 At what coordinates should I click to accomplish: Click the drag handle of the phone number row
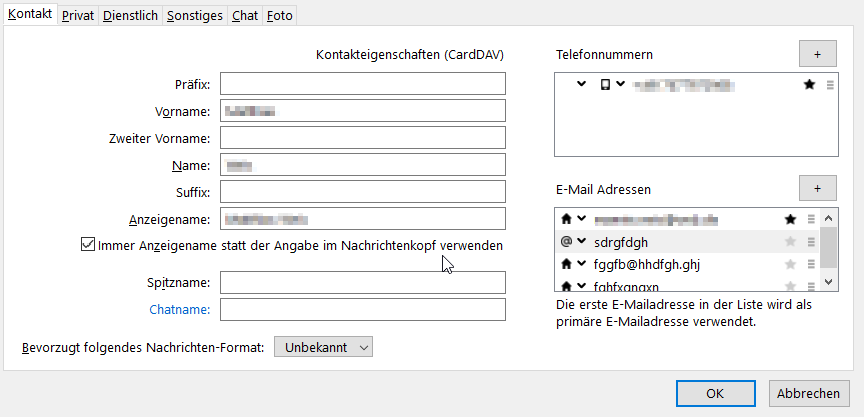(x=830, y=85)
